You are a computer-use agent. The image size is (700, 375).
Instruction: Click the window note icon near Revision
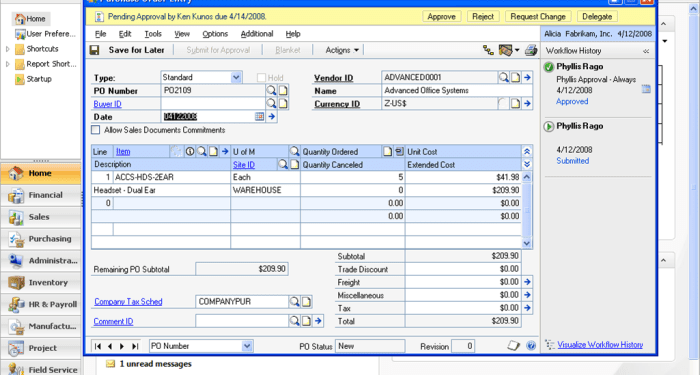pyautogui.click(x=514, y=346)
